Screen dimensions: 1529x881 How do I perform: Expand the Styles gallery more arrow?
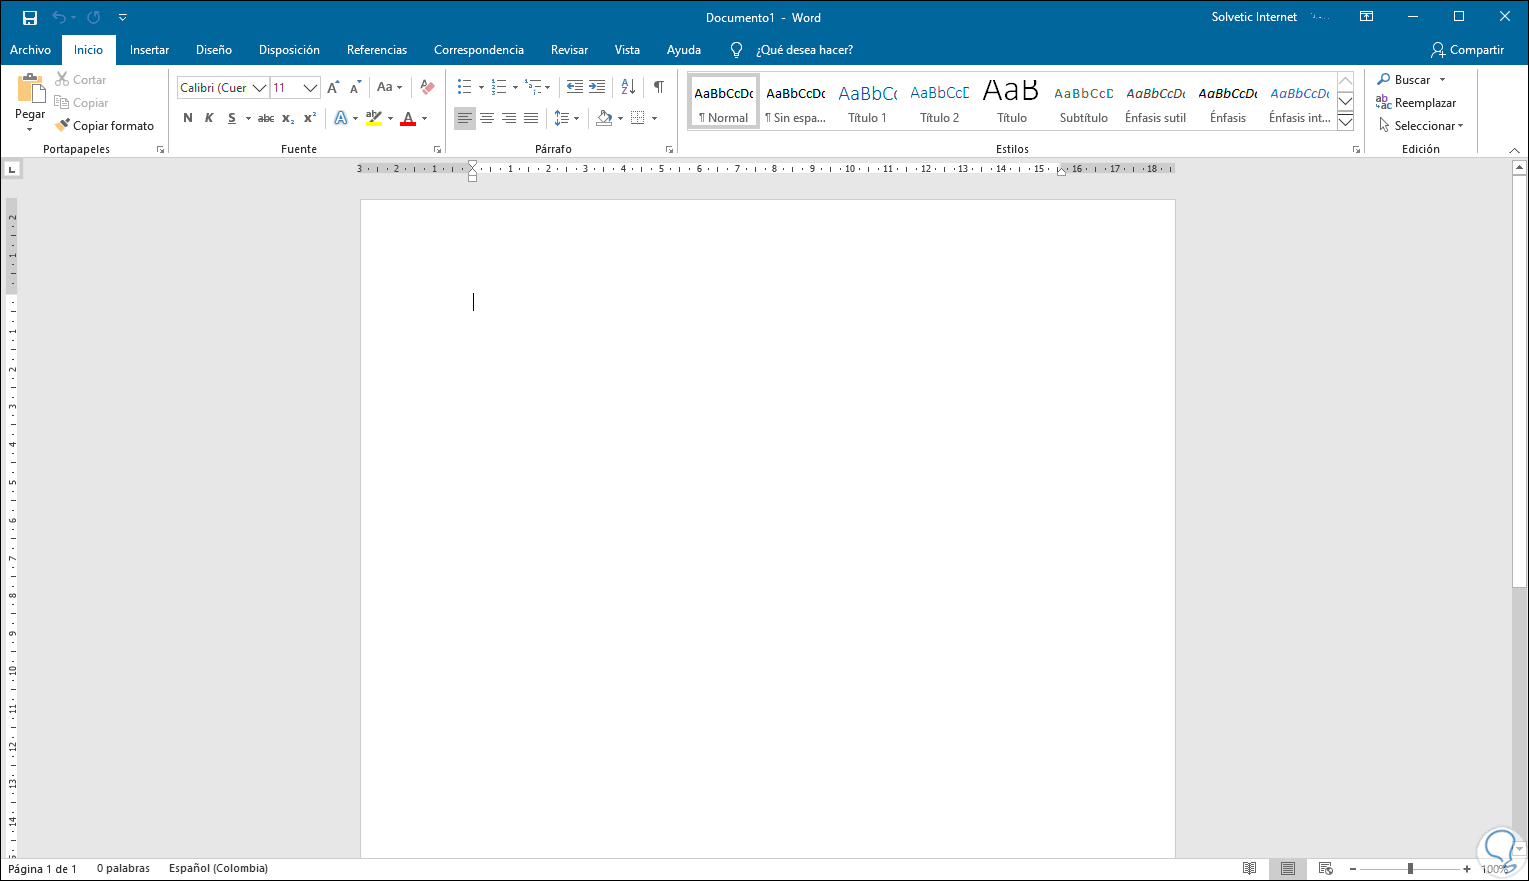tap(1345, 122)
